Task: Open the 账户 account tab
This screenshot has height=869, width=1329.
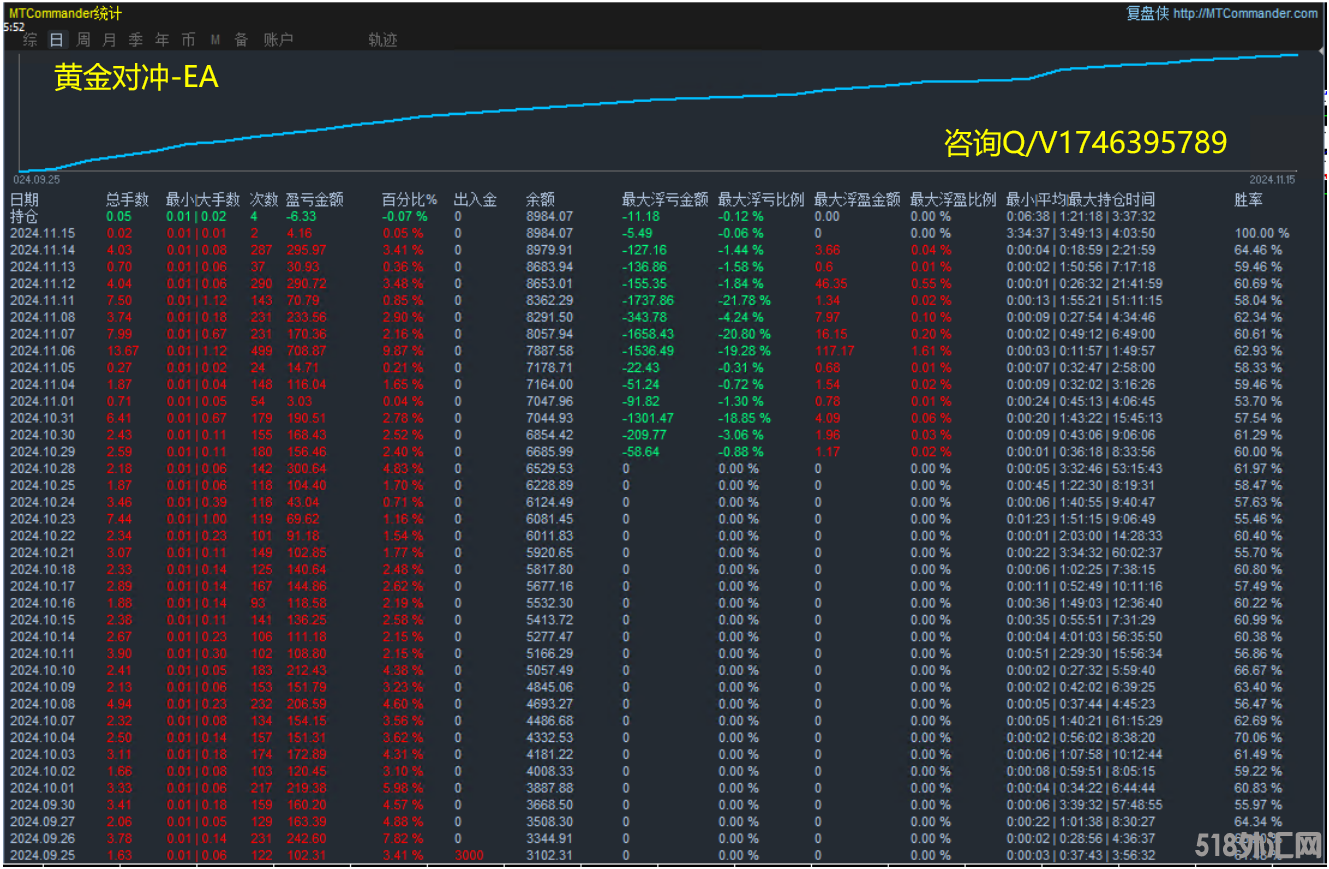Action: pyautogui.click(x=278, y=40)
